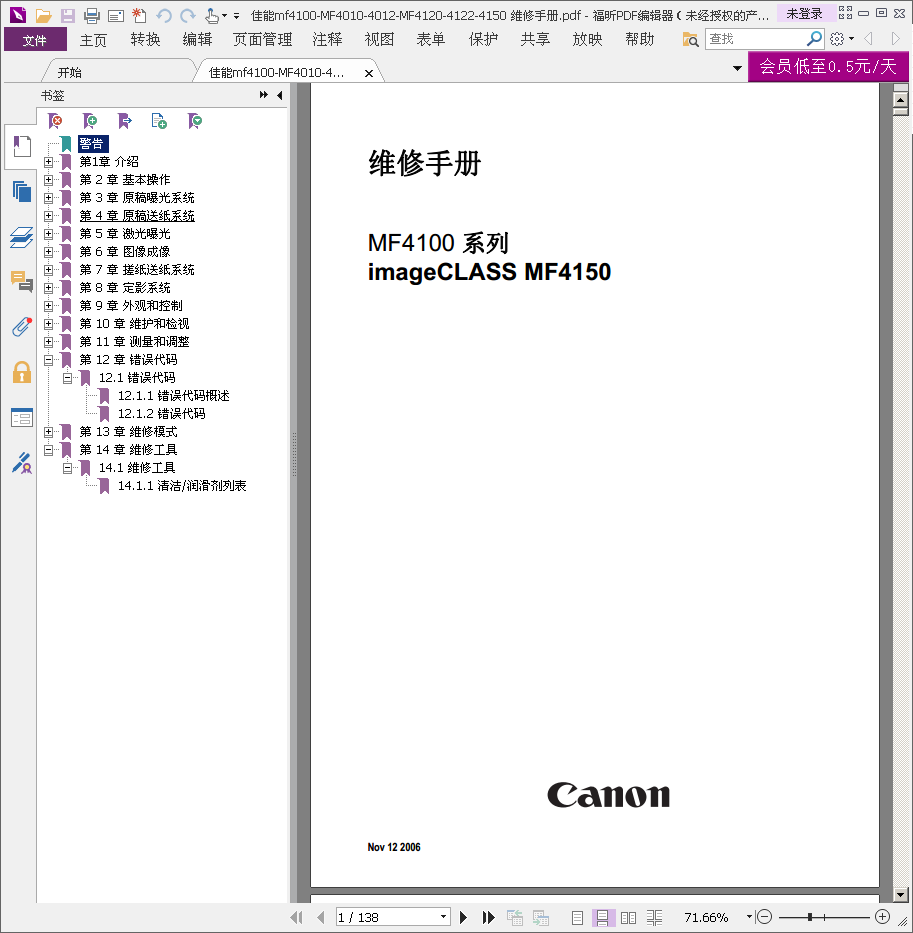Open the Security lock sidebar icon
This screenshot has height=933, width=913.
click(21, 372)
